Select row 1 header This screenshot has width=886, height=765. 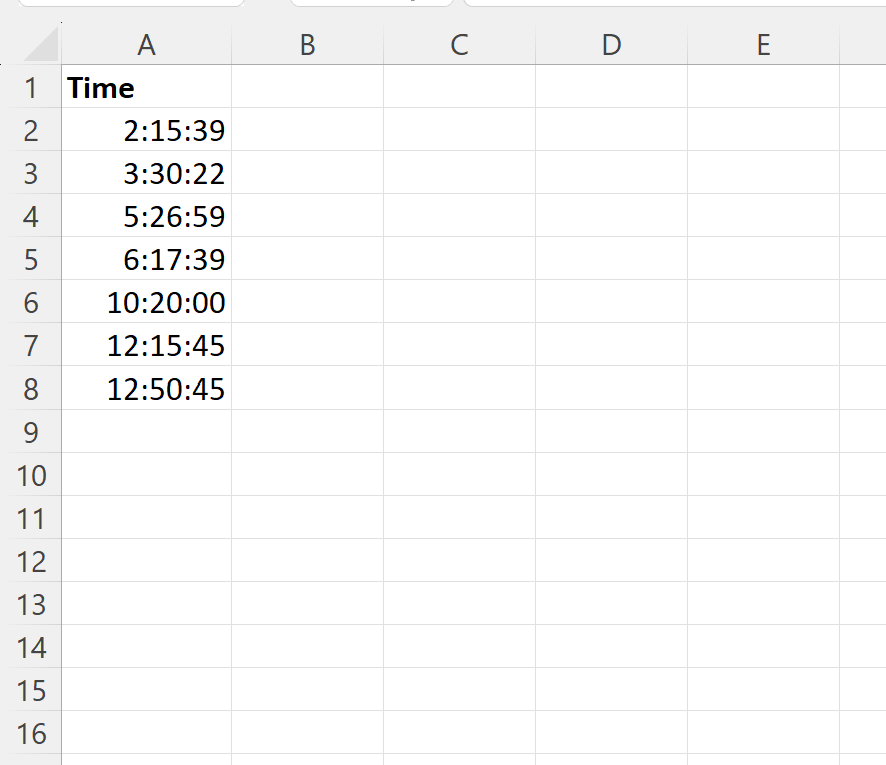pyautogui.click(x=31, y=86)
